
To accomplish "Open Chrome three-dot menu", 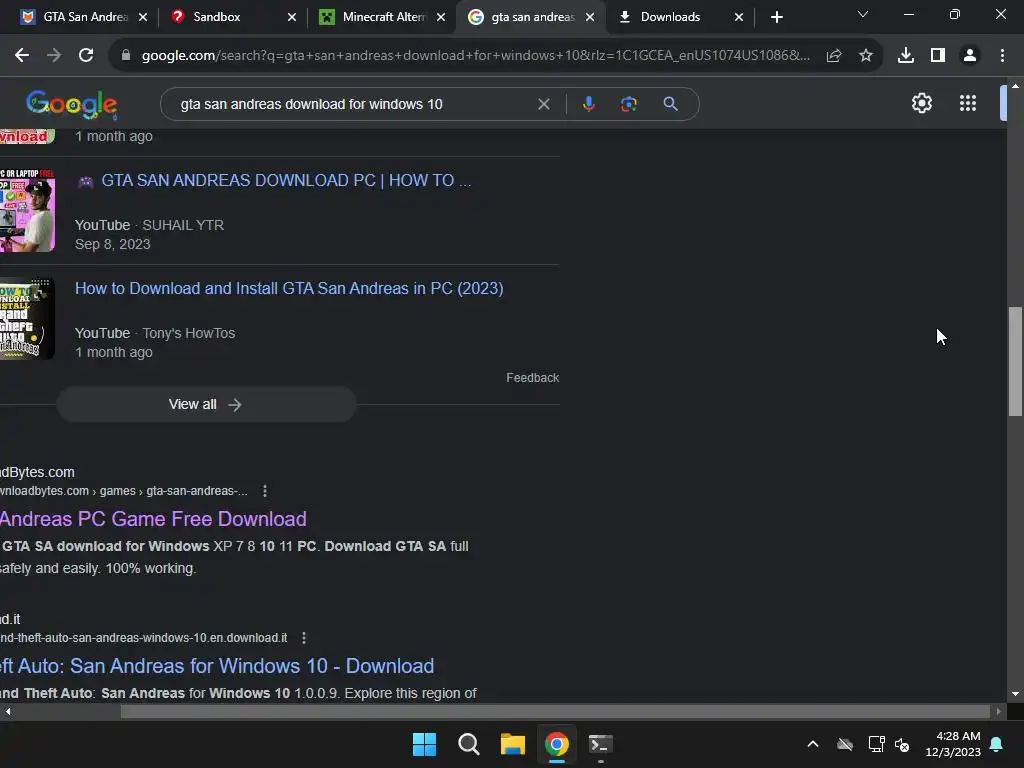I will pos(1002,56).
